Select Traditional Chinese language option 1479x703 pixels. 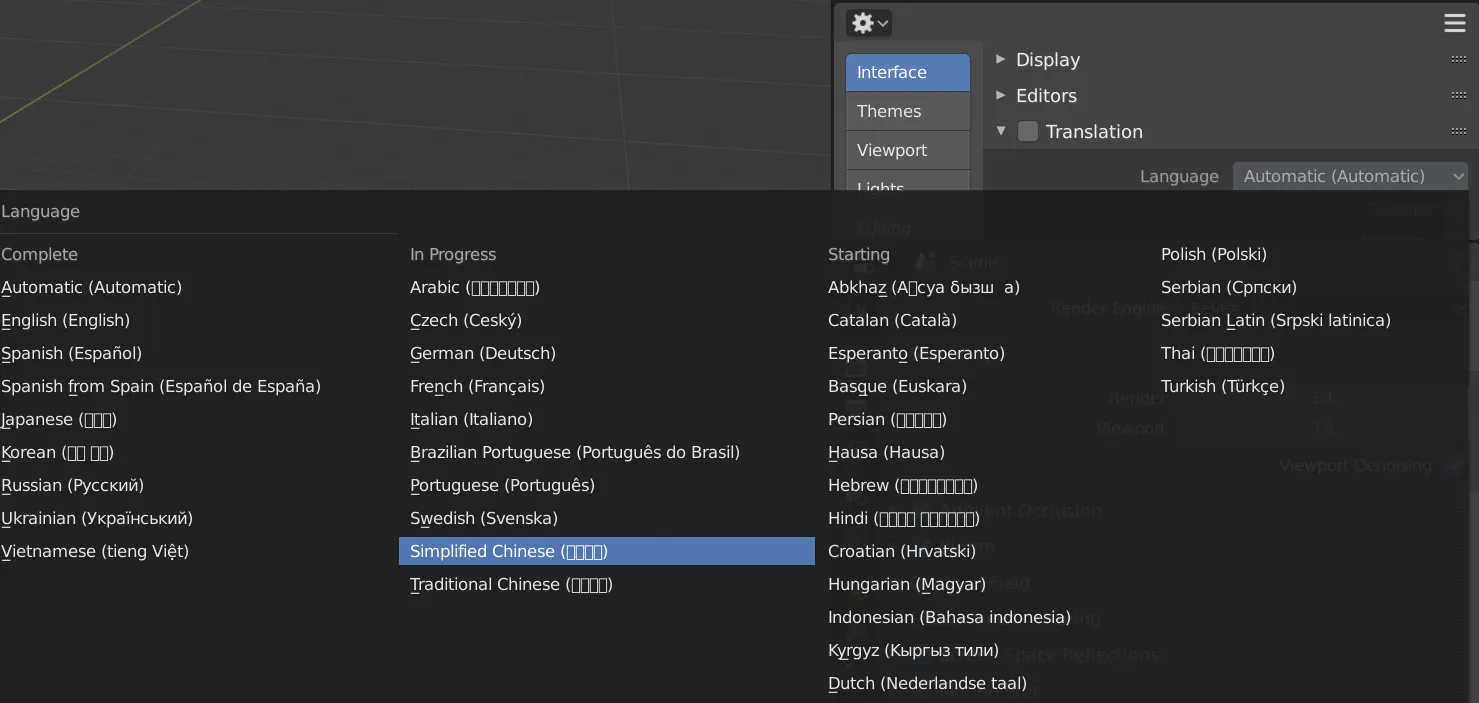511,584
